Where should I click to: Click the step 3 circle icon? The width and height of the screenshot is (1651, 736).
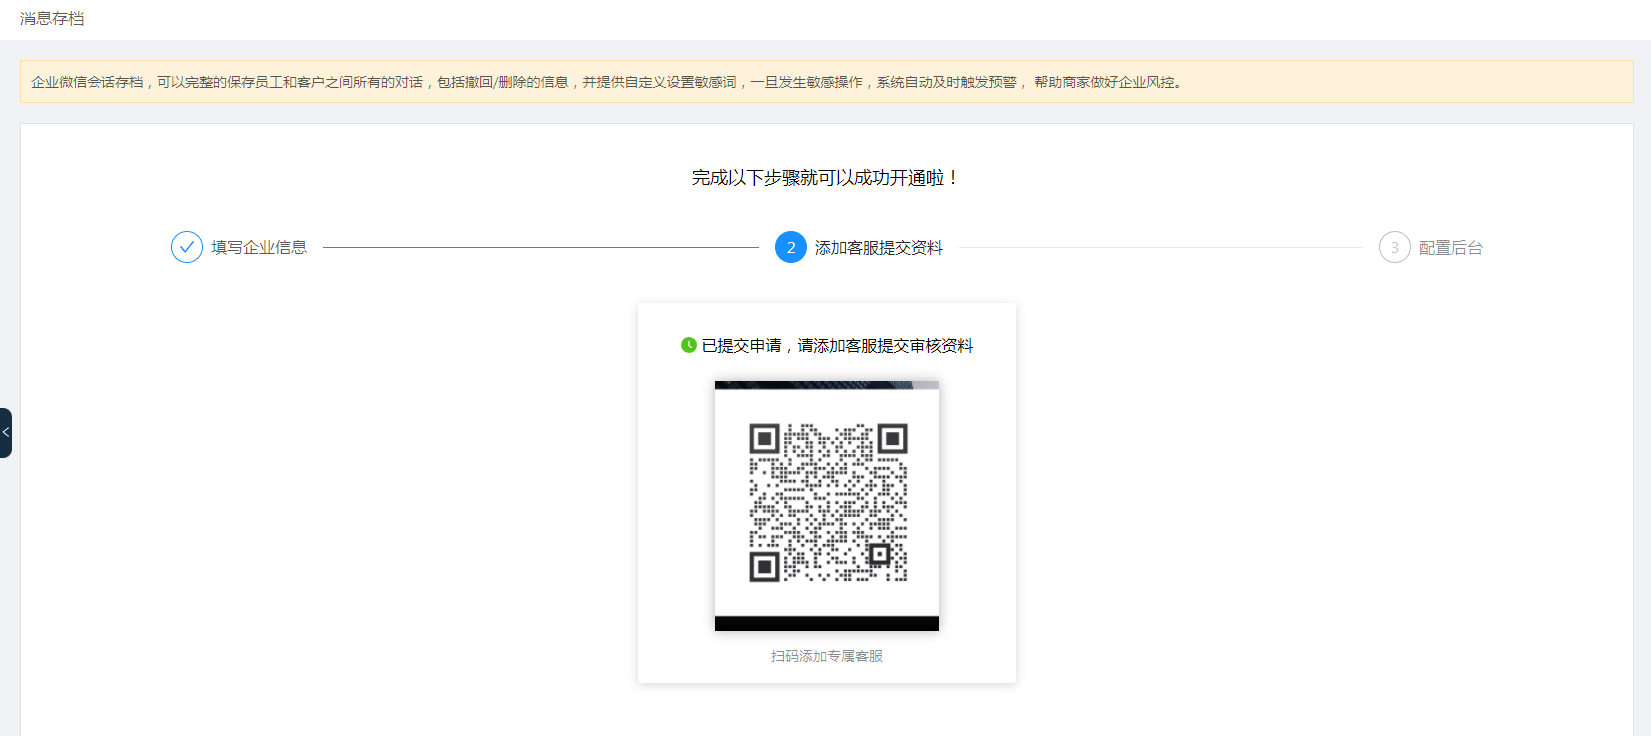click(1395, 247)
